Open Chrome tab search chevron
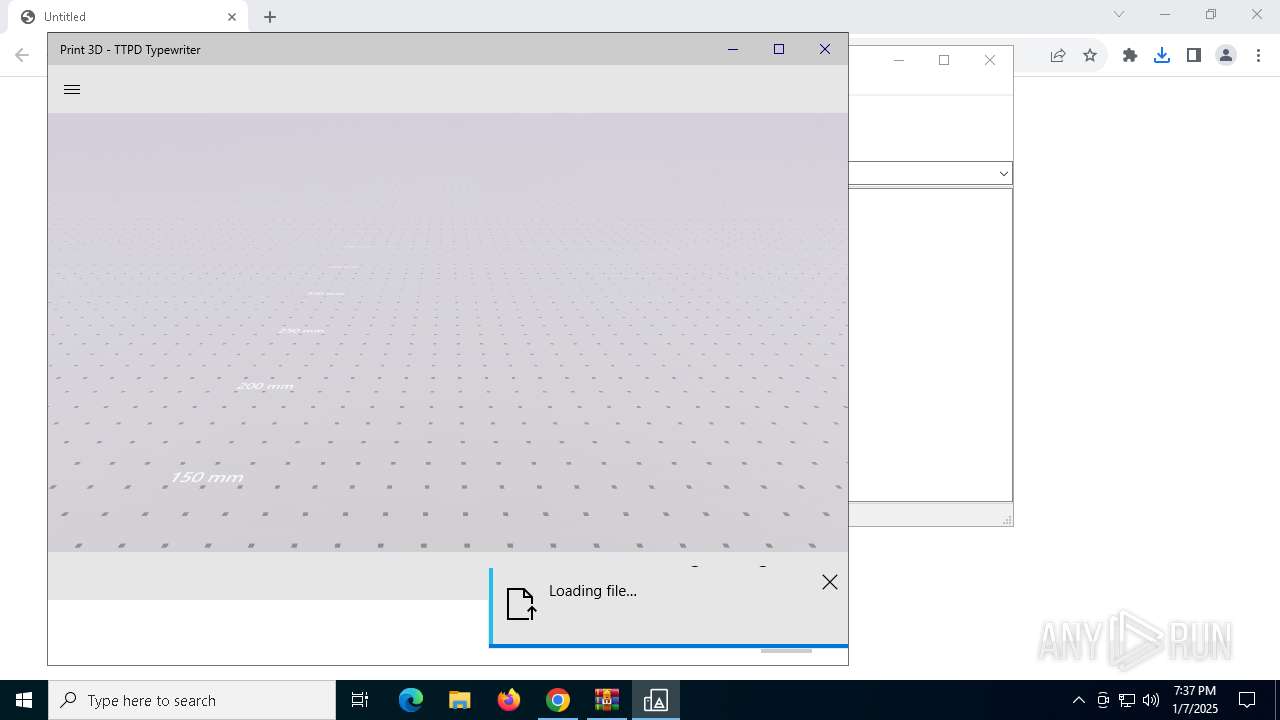The width and height of the screenshot is (1280, 720). 1119,14
